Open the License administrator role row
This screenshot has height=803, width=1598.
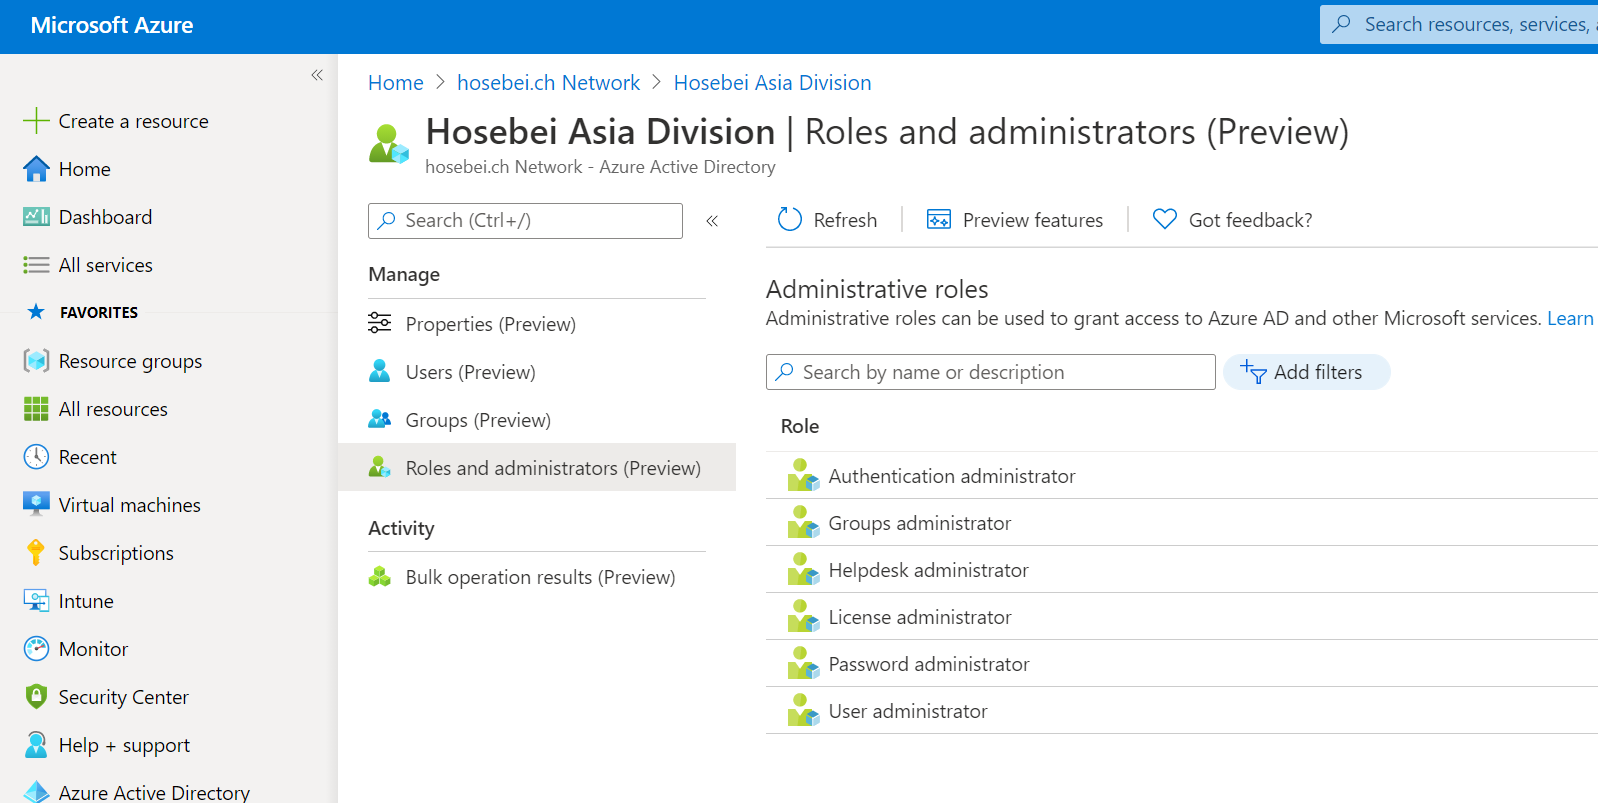1182,617
